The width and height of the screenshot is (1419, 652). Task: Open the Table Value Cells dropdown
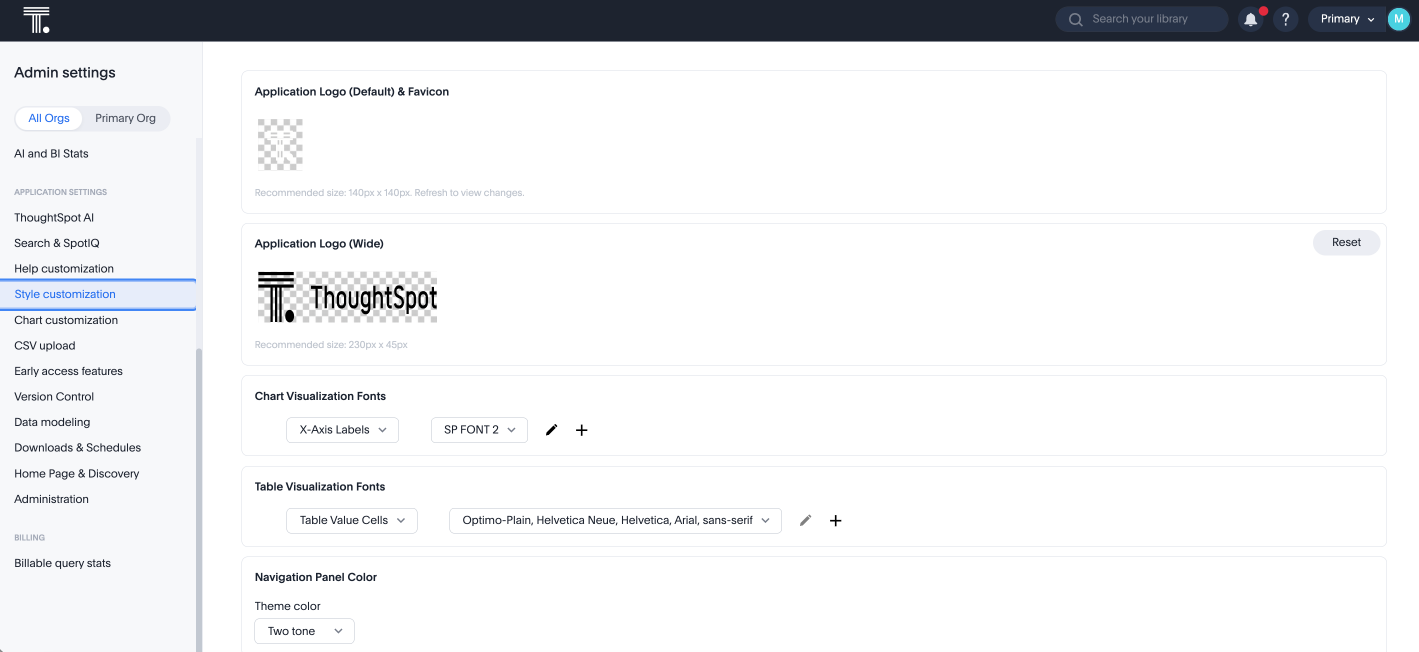tap(351, 520)
